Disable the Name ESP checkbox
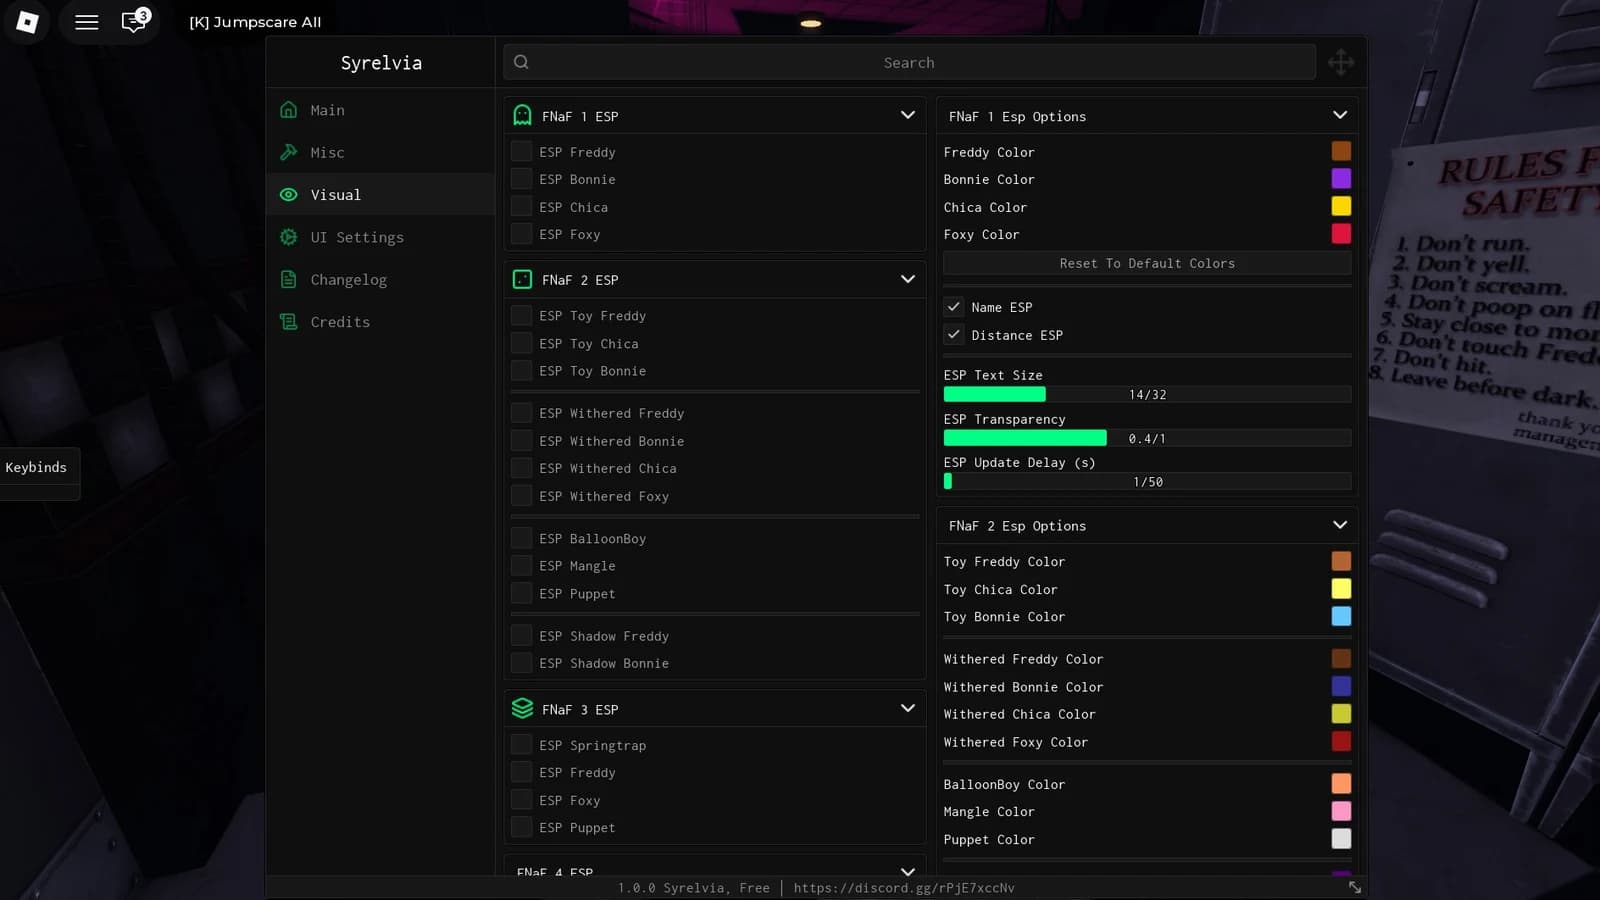 pos(954,307)
